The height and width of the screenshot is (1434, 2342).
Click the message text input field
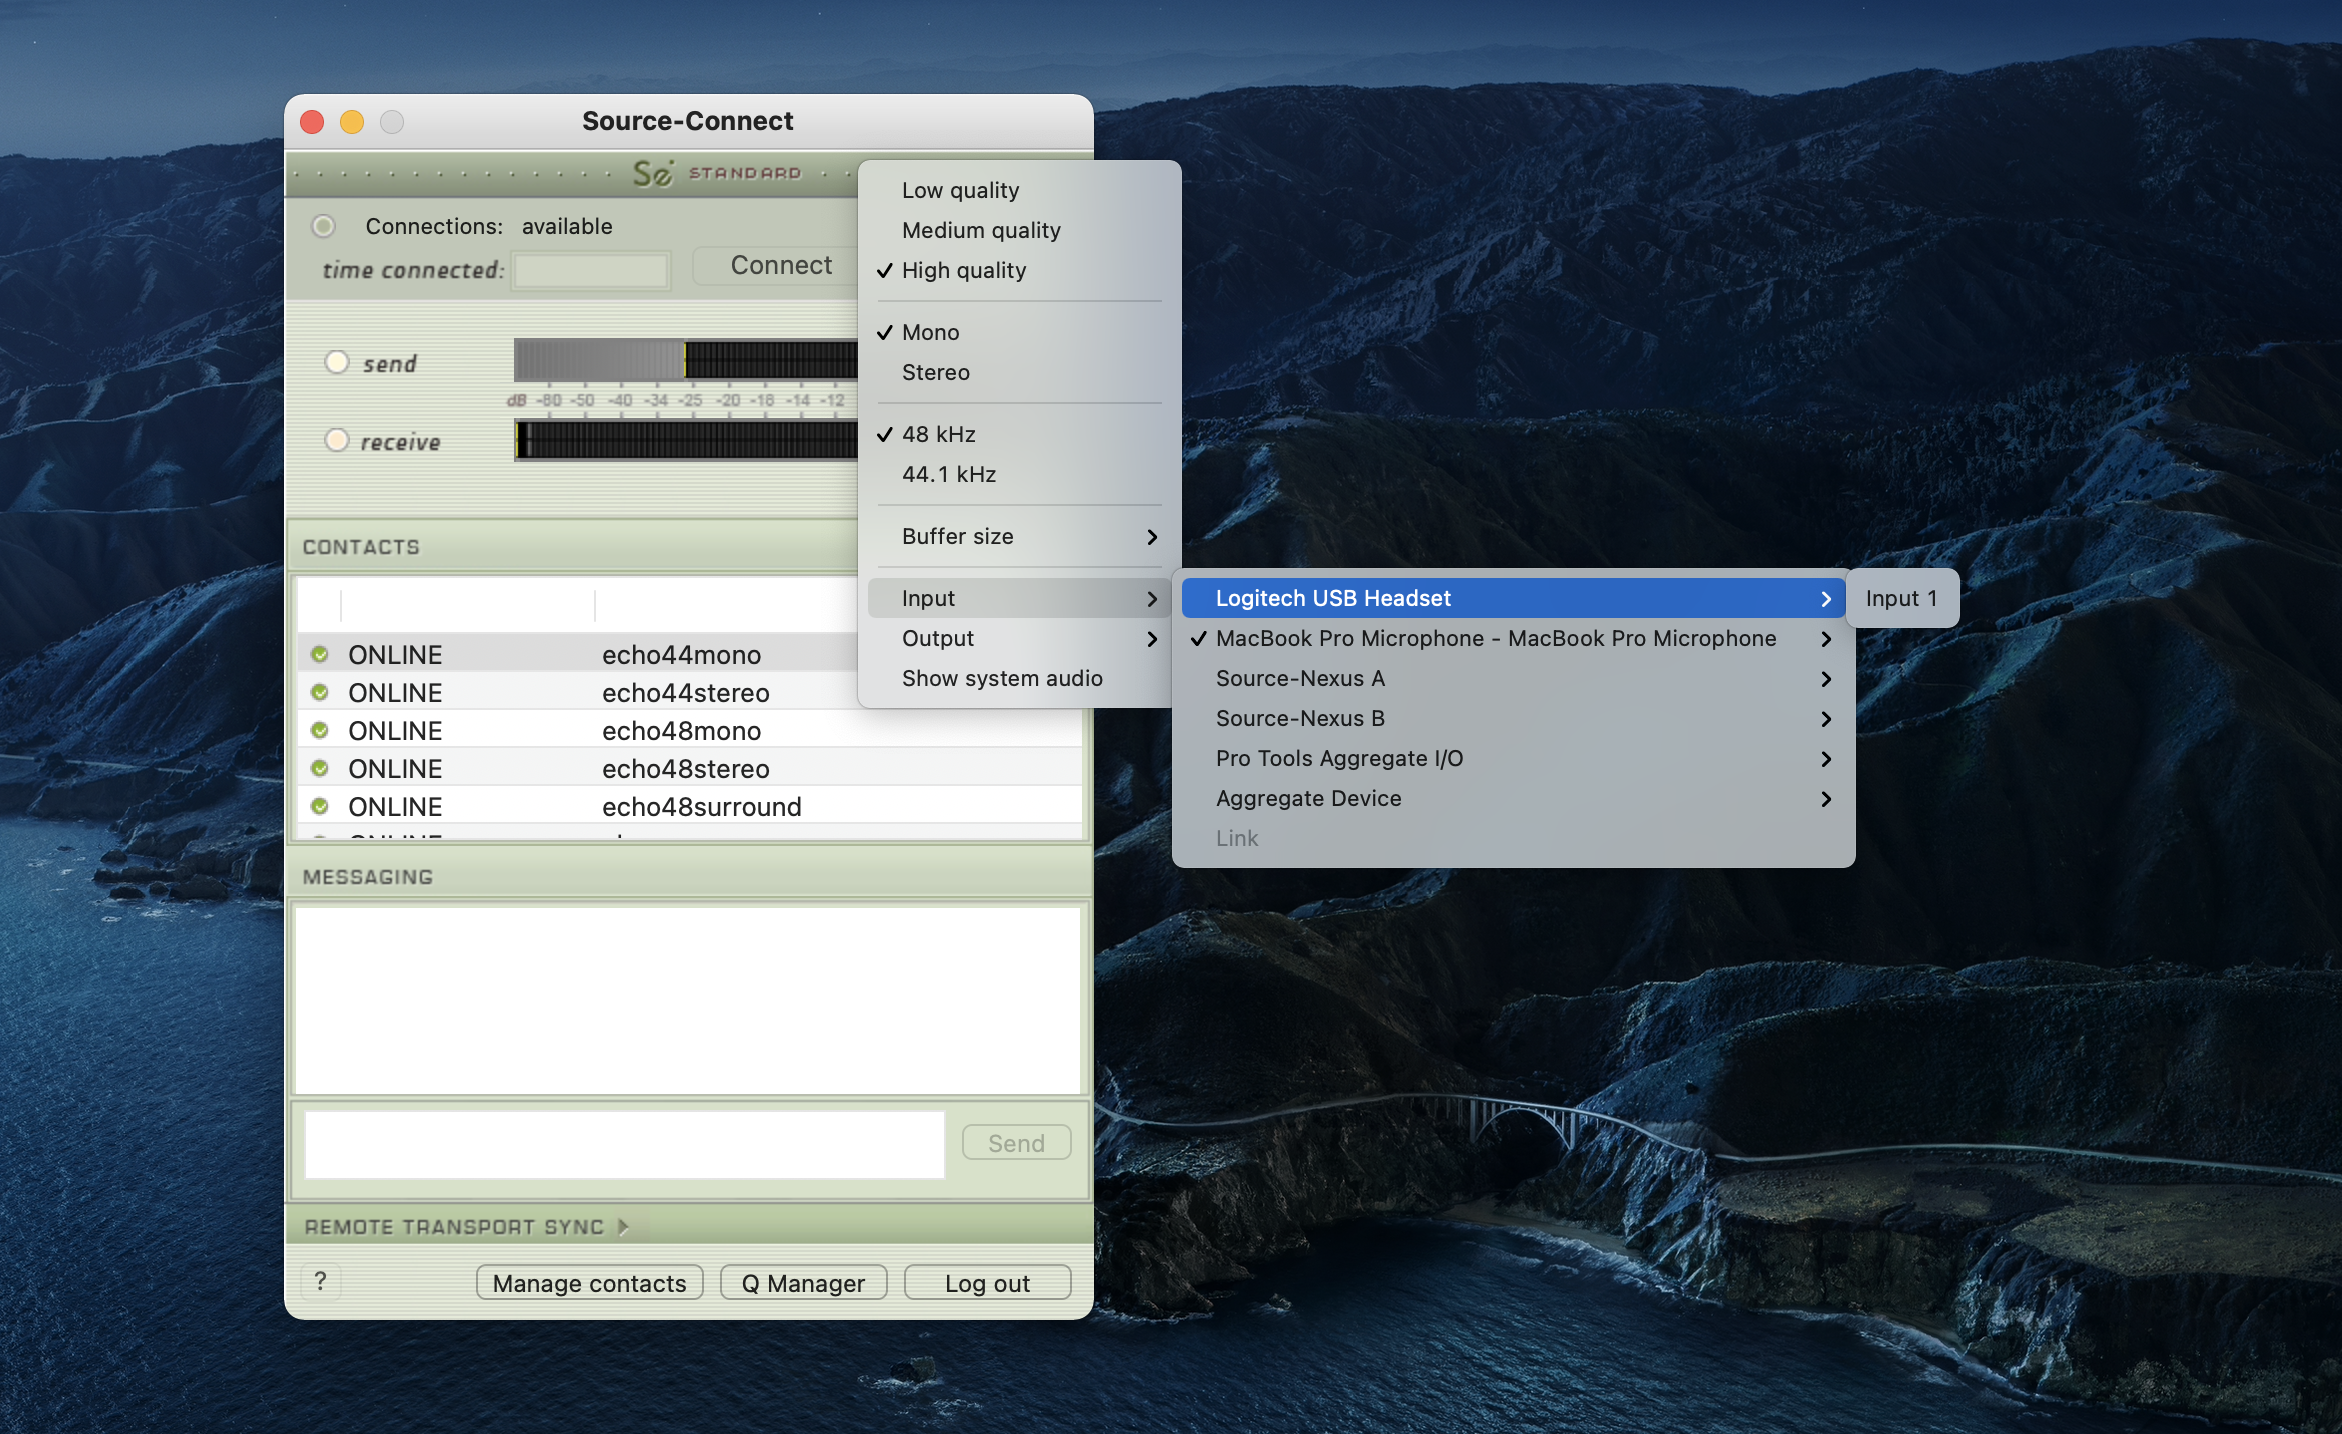click(x=624, y=1144)
